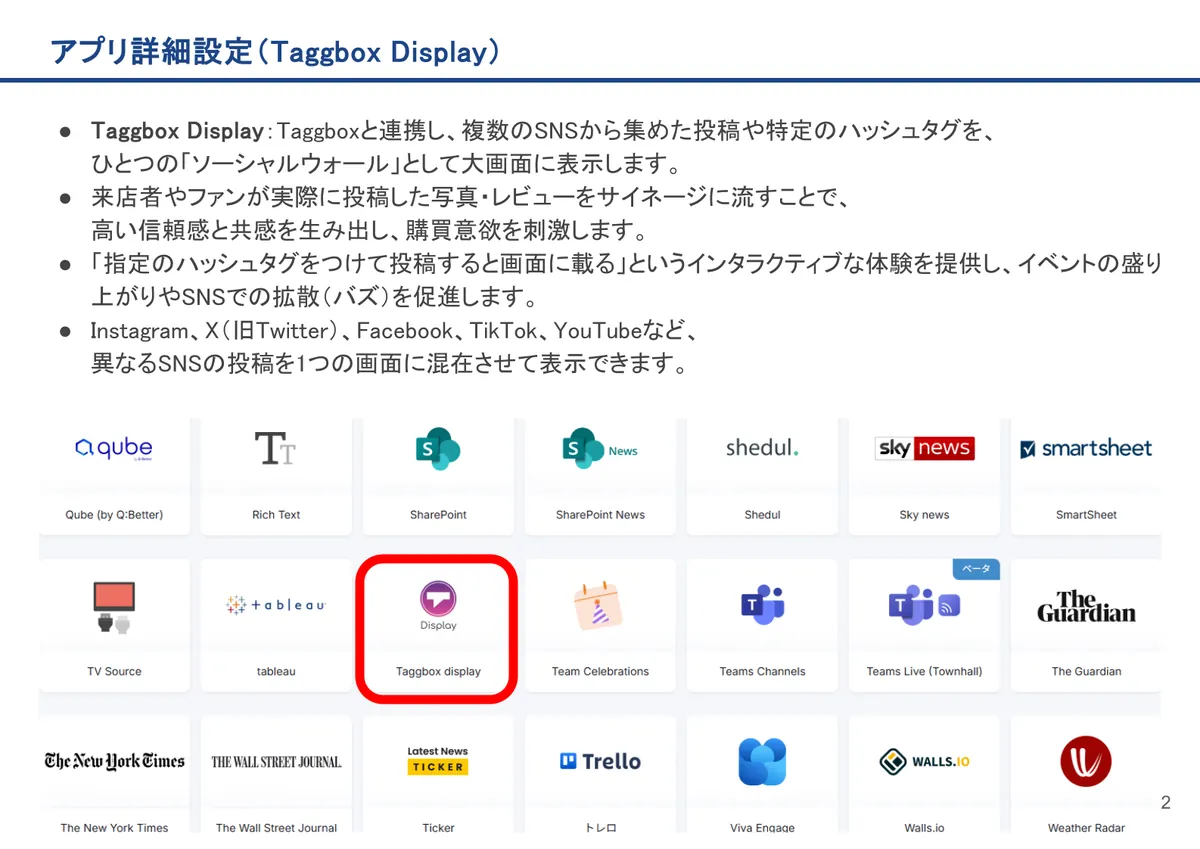Click the slide page number 2

click(1165, 802)
